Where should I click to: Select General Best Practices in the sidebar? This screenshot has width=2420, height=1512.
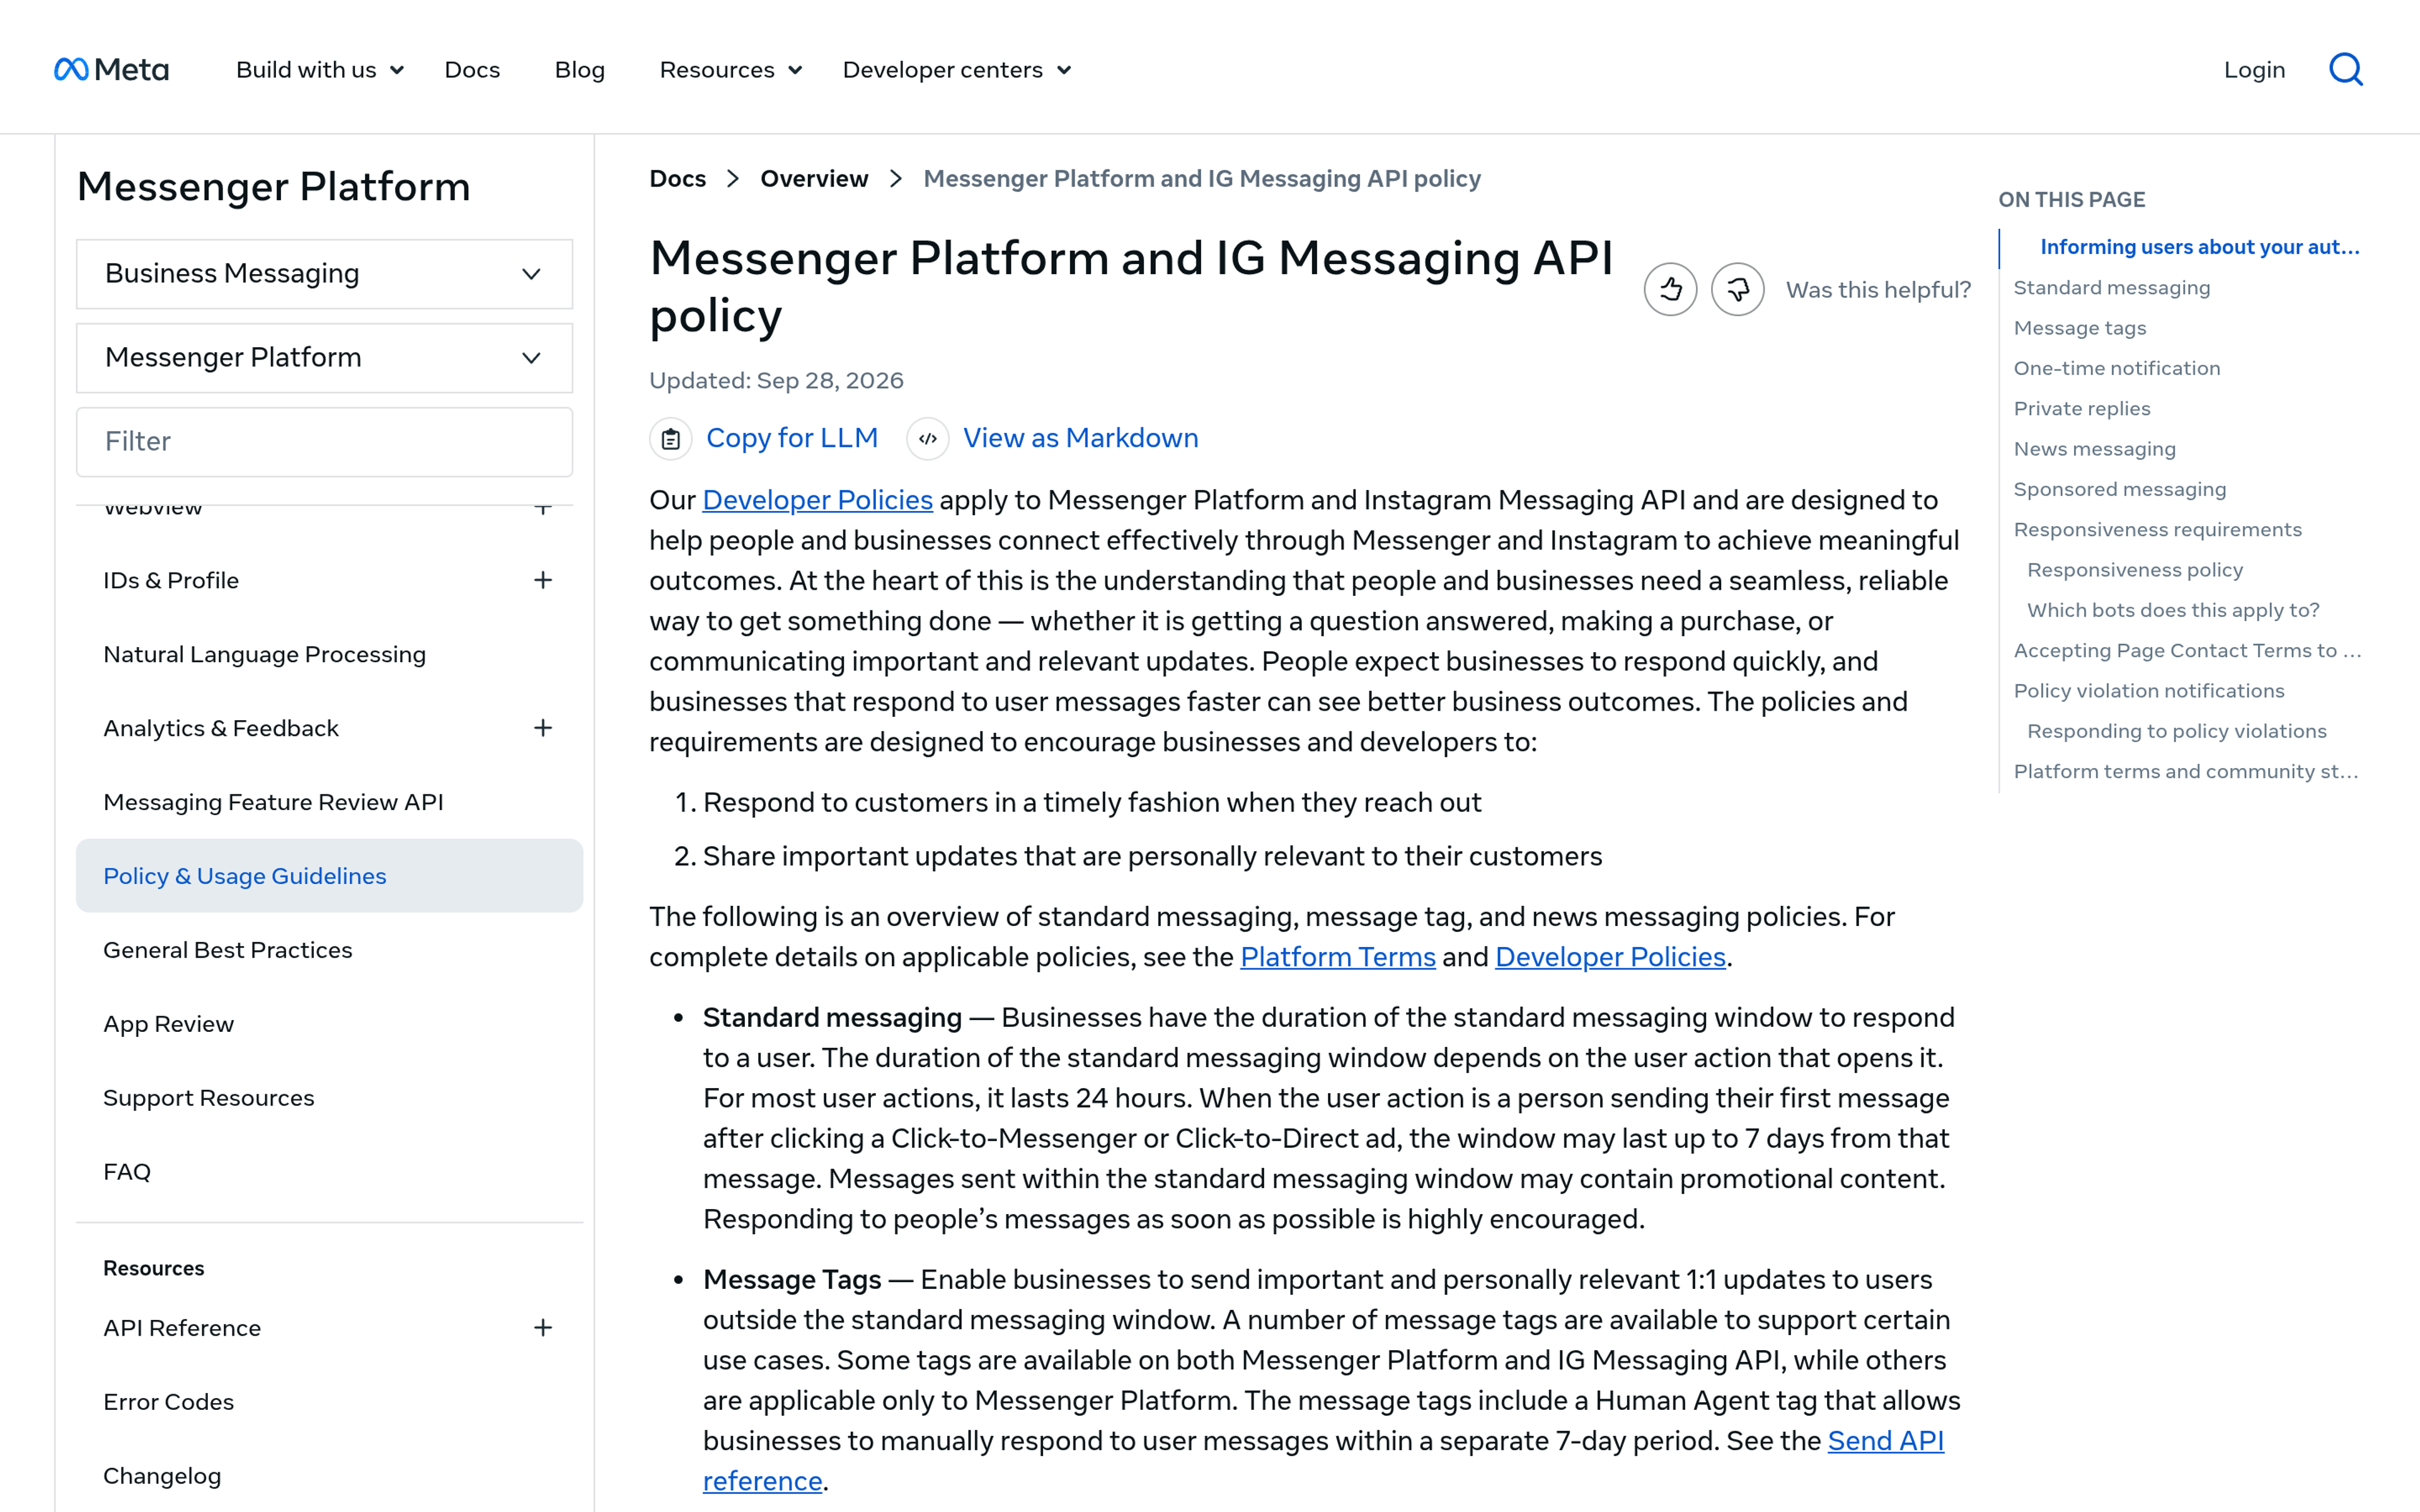[x=228, y=950]
